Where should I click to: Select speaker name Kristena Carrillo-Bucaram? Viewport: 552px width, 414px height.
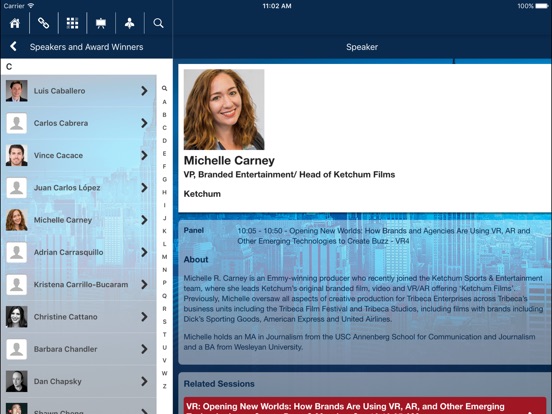tap(81, 284)
